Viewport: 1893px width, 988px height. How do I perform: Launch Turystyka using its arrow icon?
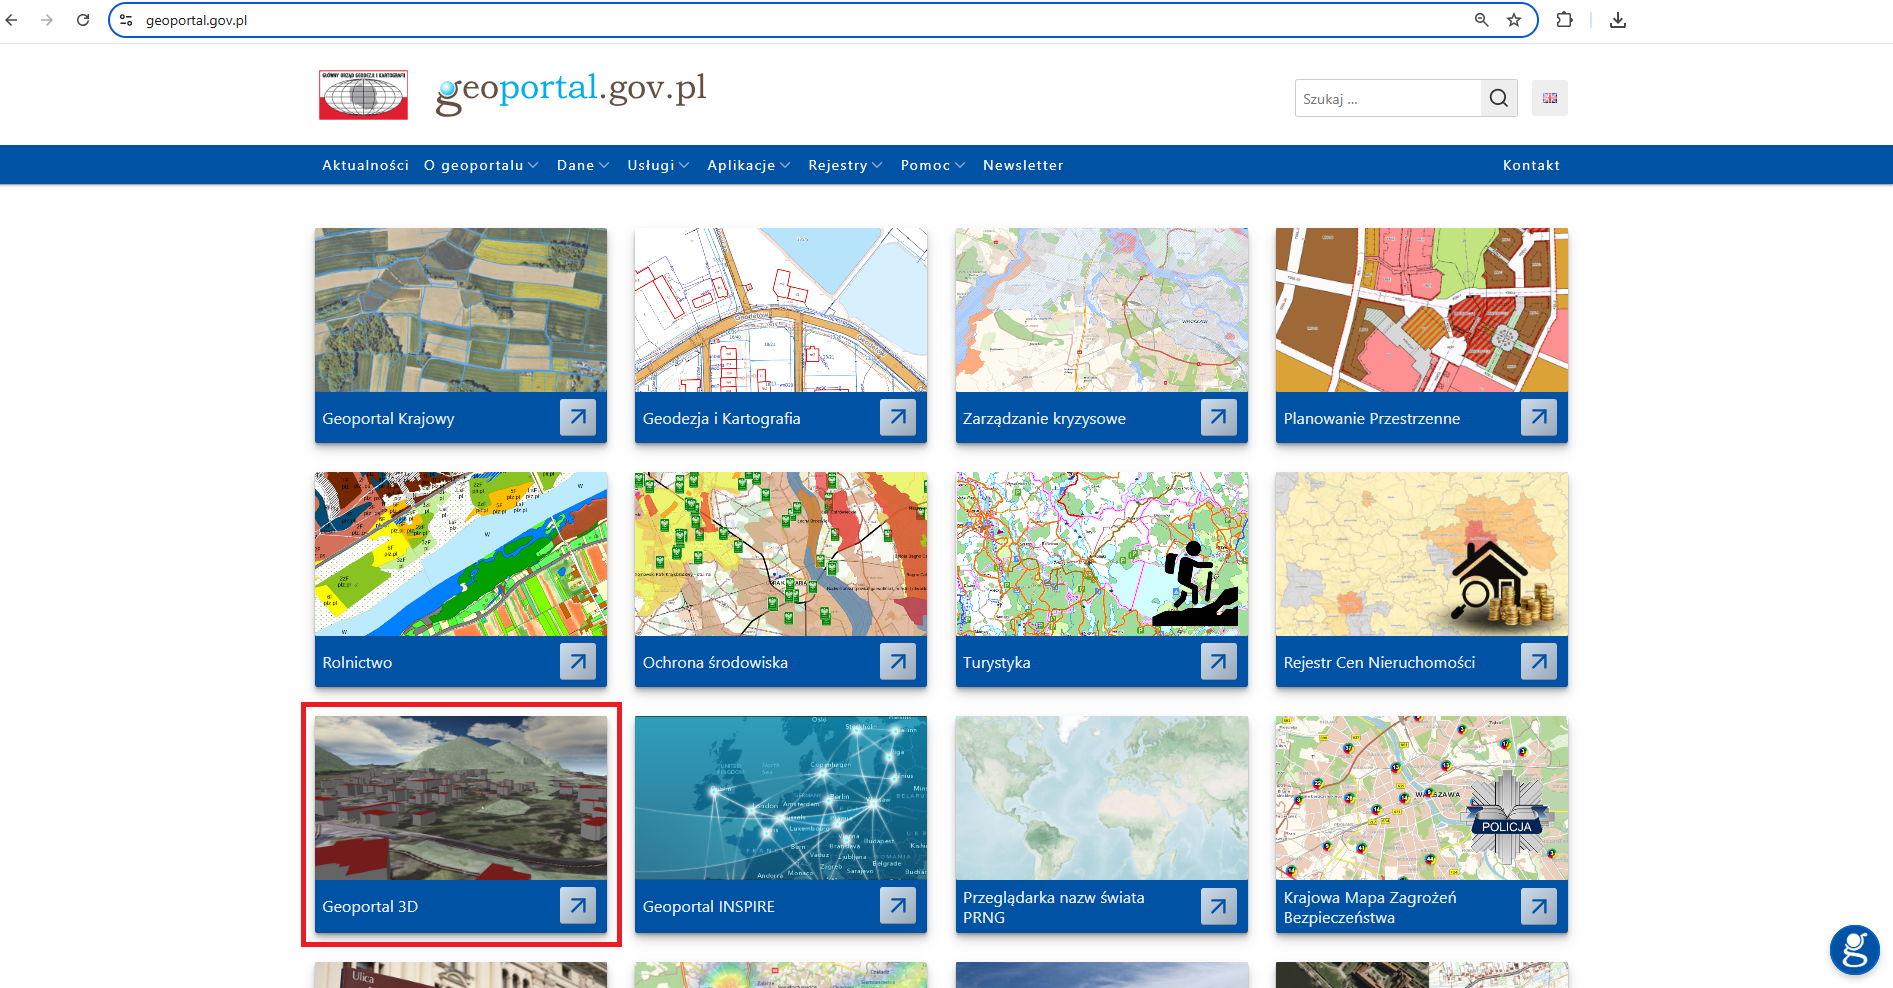point(1218,660)
